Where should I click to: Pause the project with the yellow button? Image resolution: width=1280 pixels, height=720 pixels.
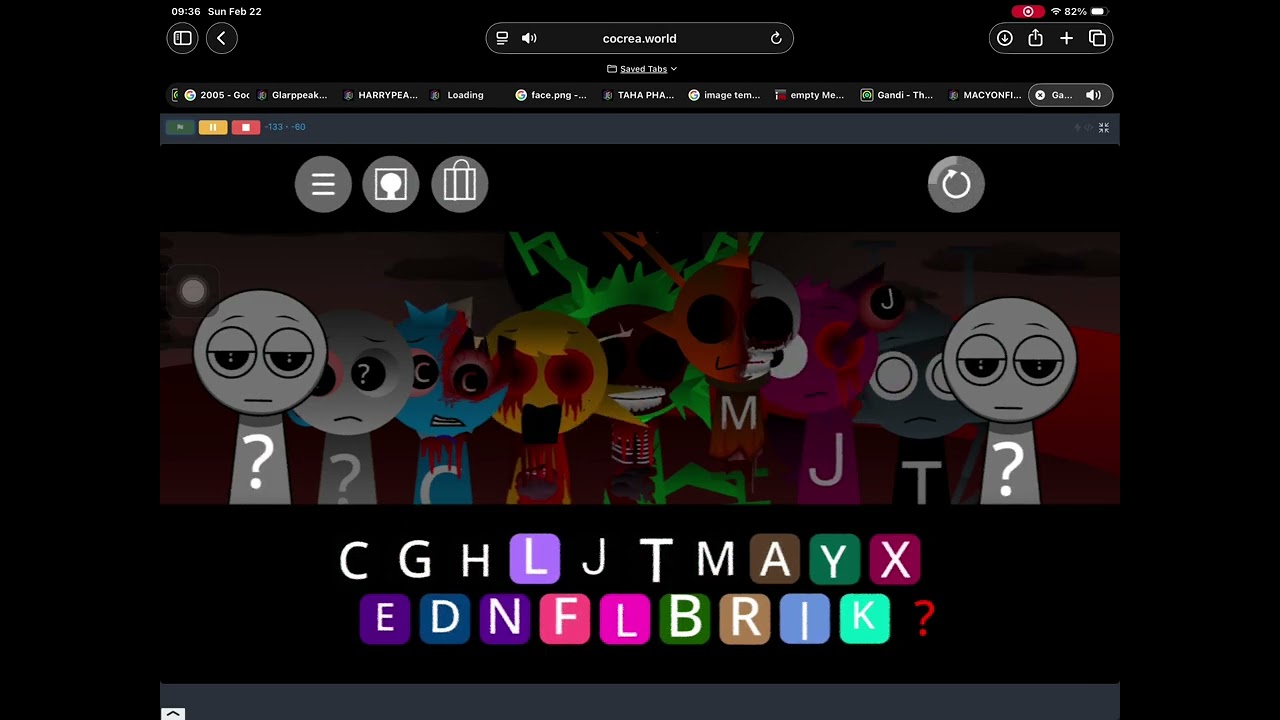coord(213,127)
